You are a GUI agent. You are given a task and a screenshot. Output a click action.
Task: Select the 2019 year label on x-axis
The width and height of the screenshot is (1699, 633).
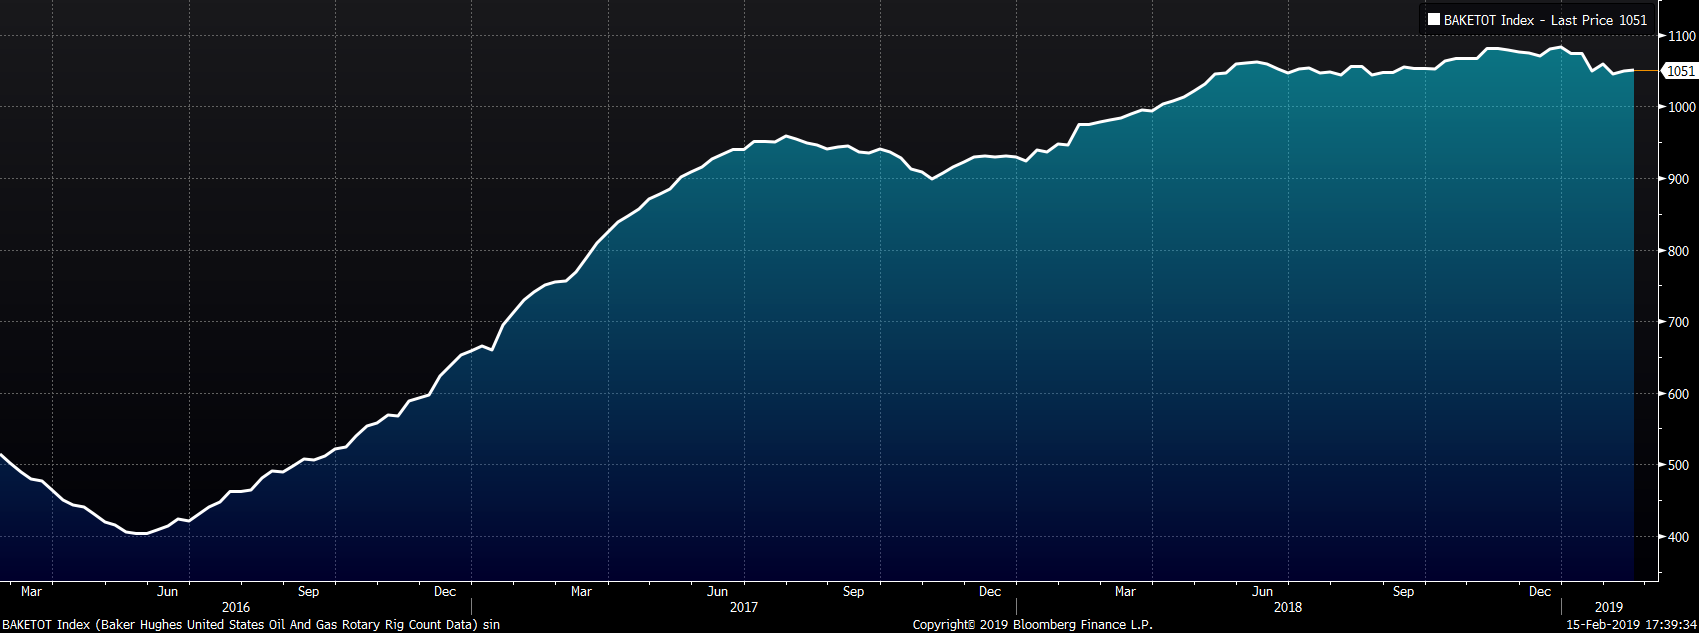(1608, 607)
